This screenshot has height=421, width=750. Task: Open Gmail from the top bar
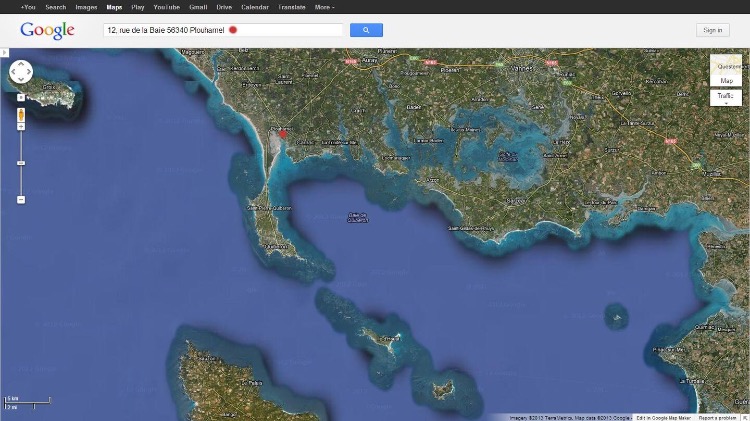click(198, 7)
